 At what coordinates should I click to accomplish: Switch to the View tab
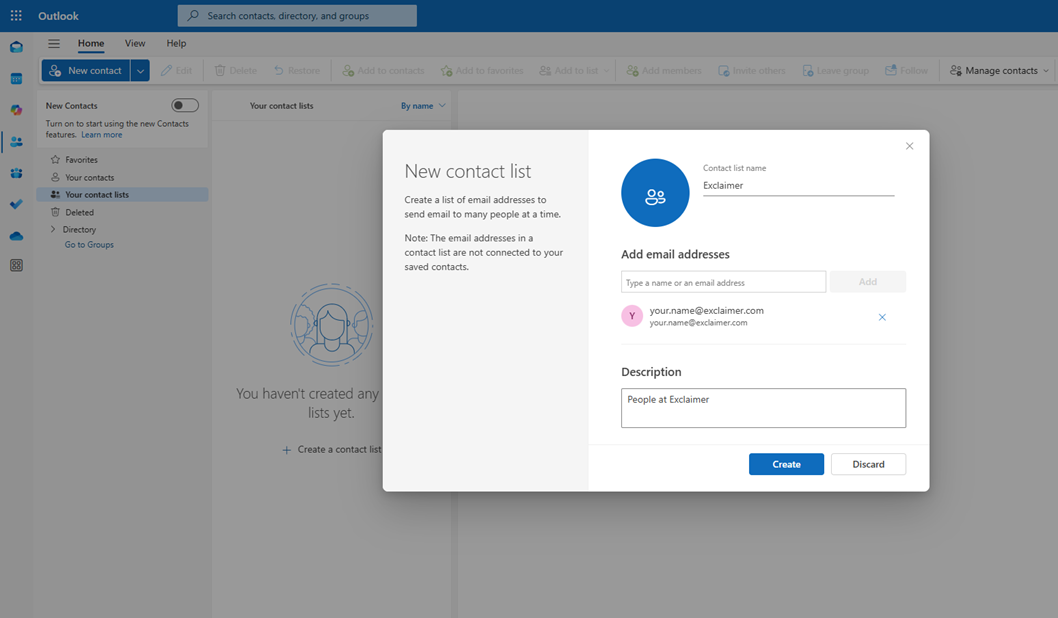point(135,43)
